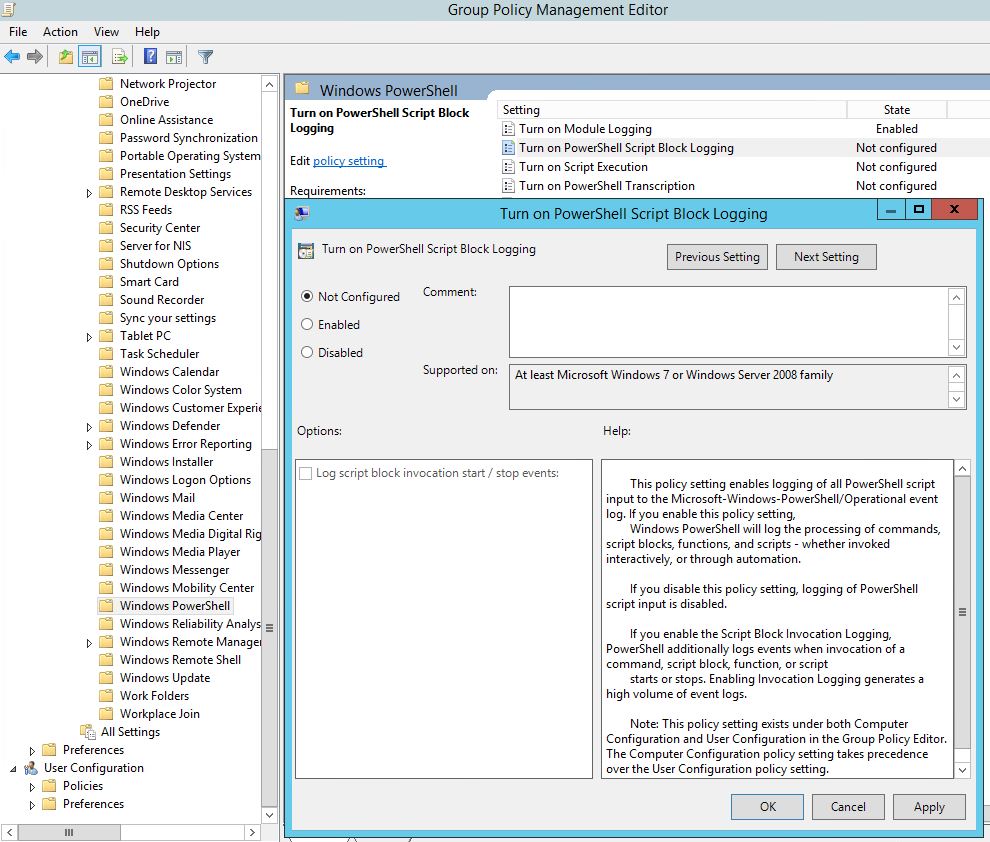This screenshot has height=842, width=990.
Task: Expand the Windows Defender tree node
Action: click(x=89, y=427)
